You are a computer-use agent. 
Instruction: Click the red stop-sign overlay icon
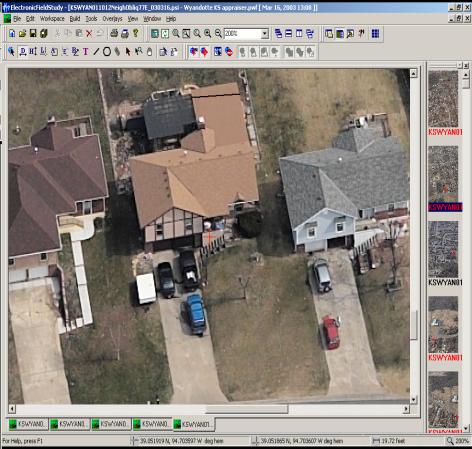229,52
